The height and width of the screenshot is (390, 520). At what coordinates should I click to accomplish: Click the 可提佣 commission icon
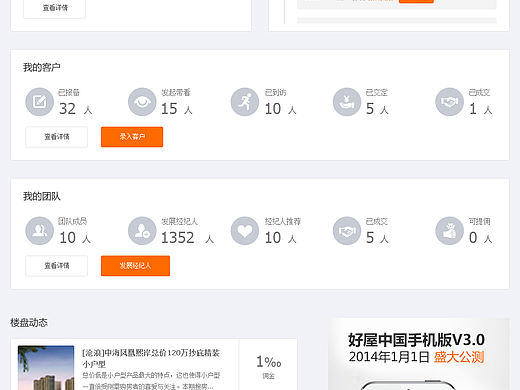(450, 231)
